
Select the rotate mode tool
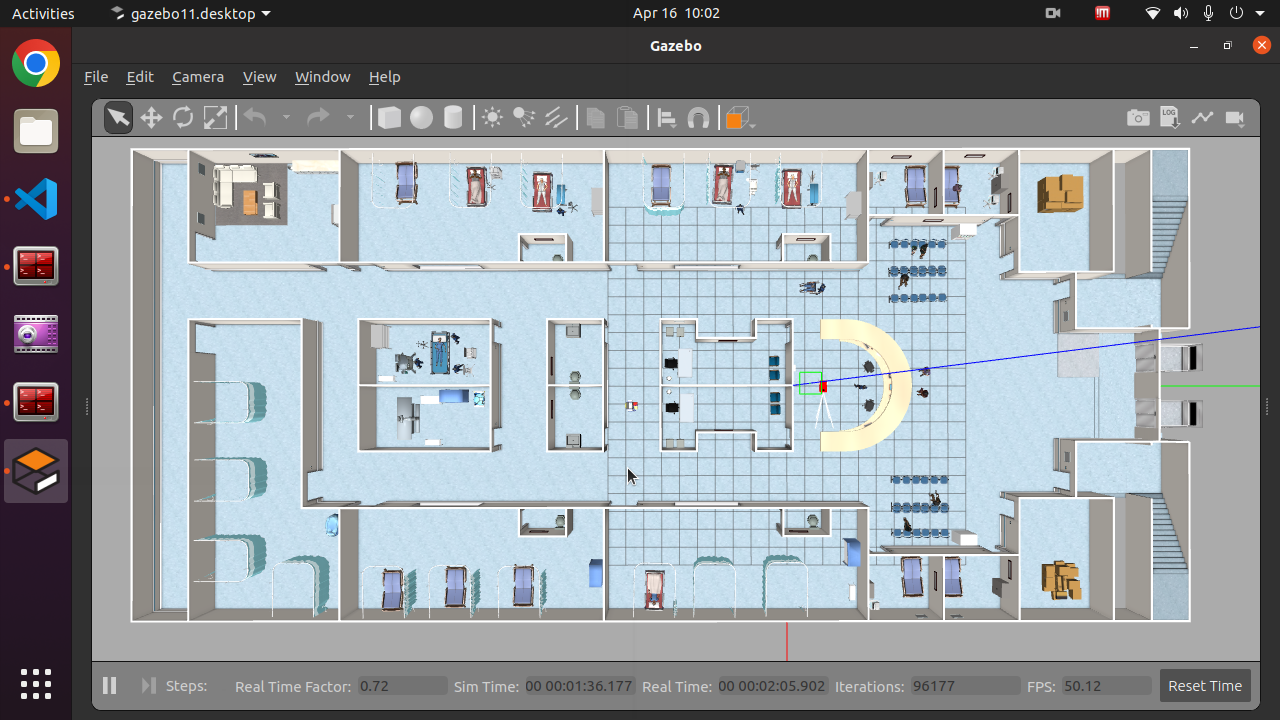[x=183, y=118]
